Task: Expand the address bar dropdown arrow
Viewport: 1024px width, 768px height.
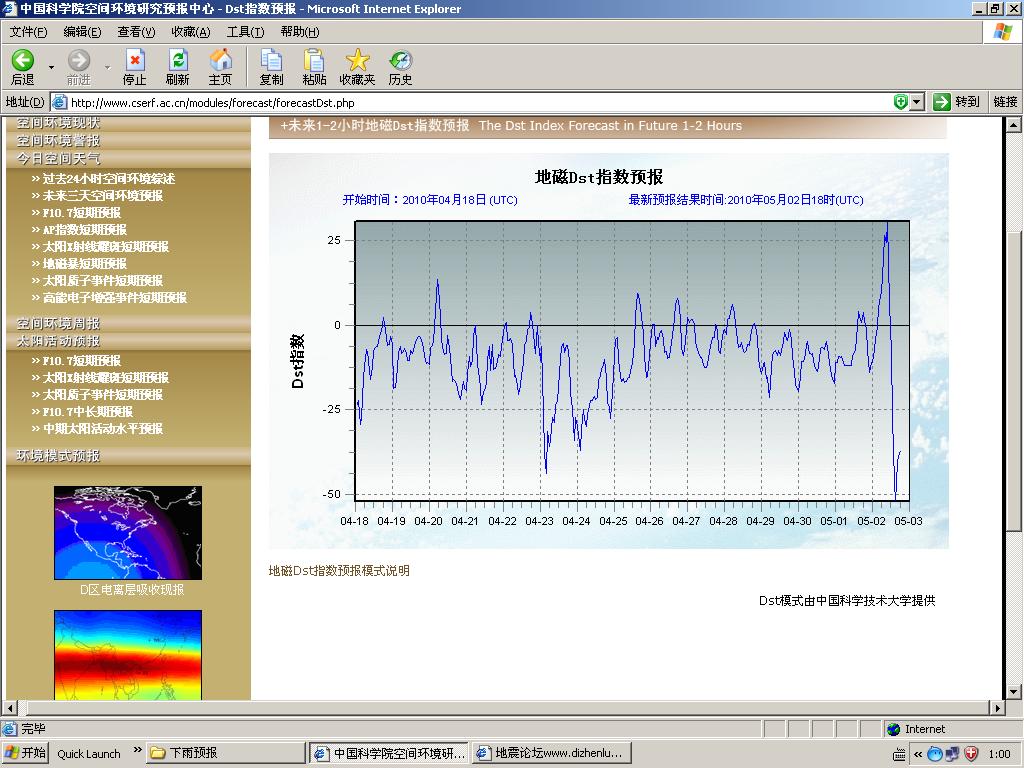Action: point(917,102)
